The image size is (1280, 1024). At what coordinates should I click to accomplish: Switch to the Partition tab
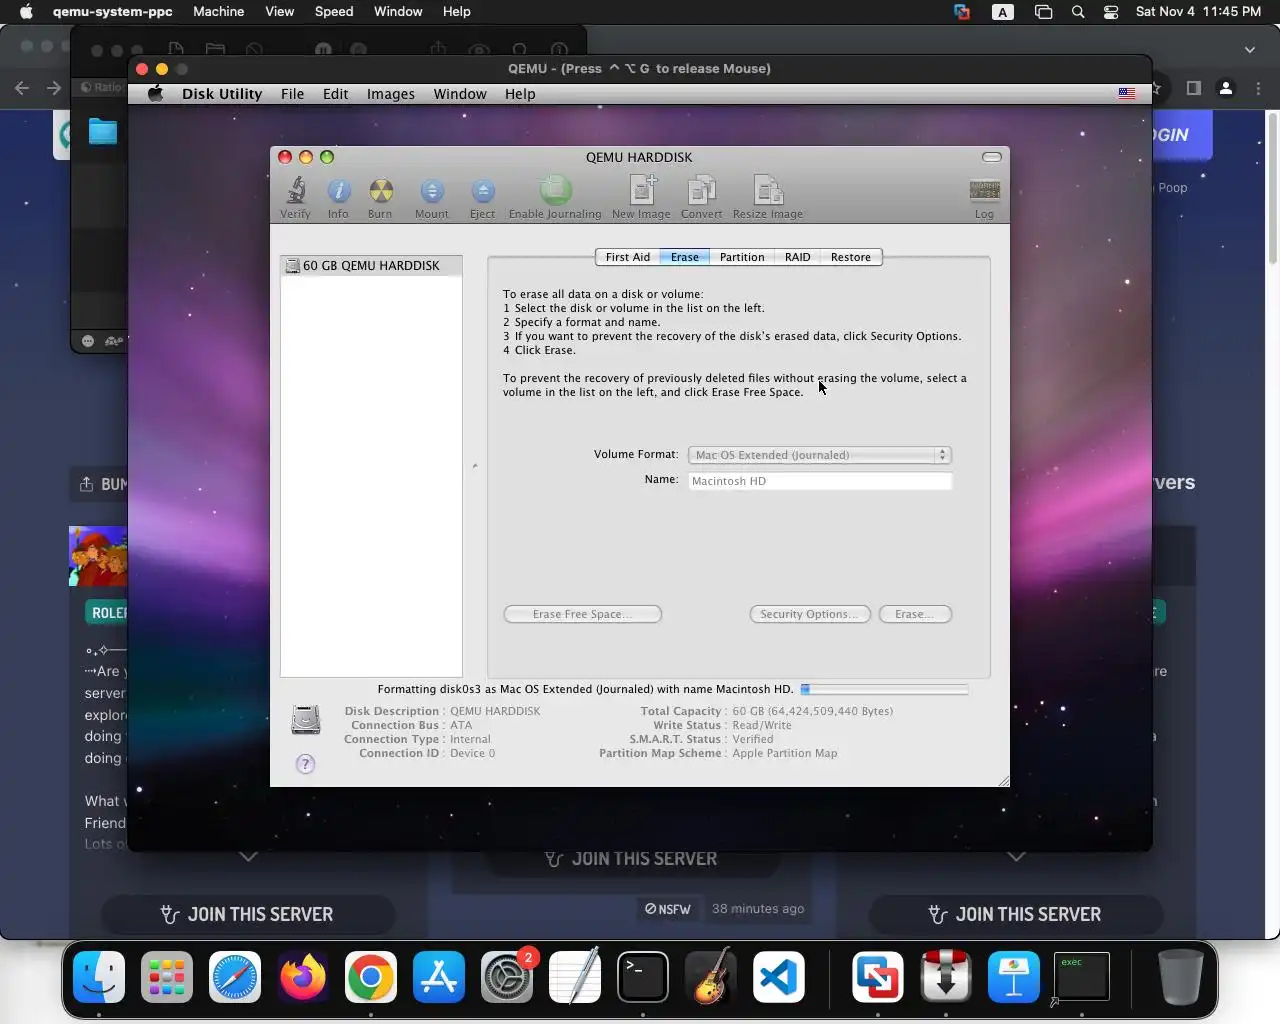pyautogui.click(x=742, y=257)
